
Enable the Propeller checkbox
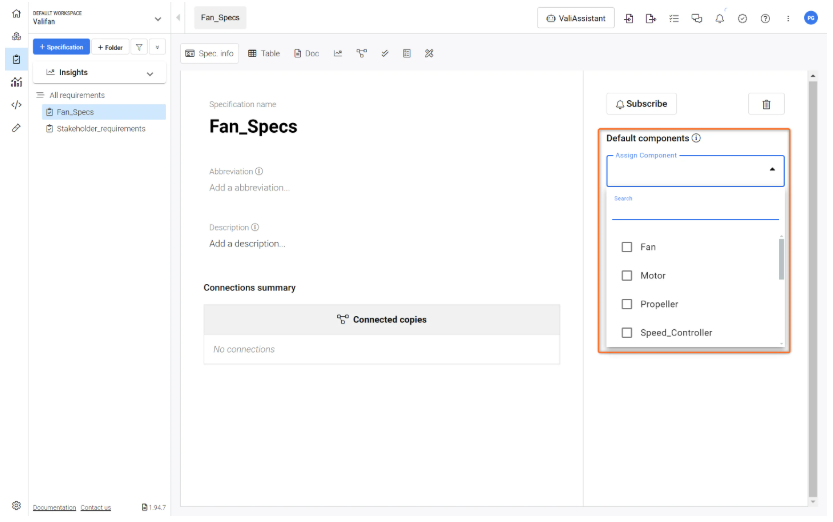point(627,304)
